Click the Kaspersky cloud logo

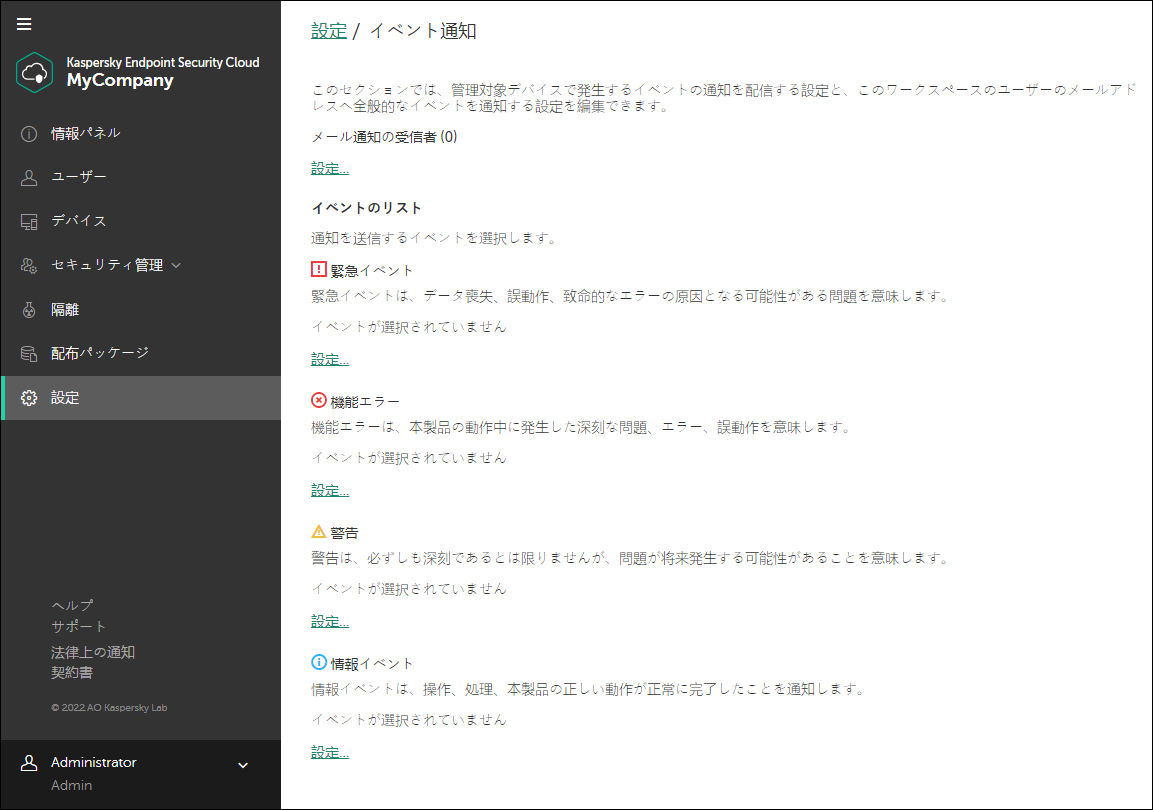[x=34, y=72]
